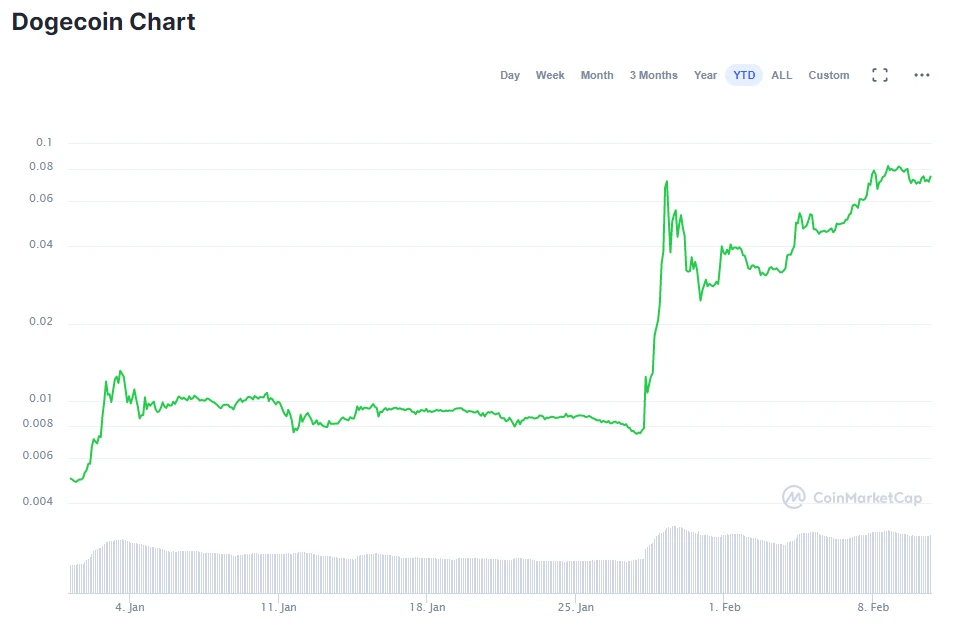
Task: Click the 1. Feb date label
Action: tap(724, 607)
